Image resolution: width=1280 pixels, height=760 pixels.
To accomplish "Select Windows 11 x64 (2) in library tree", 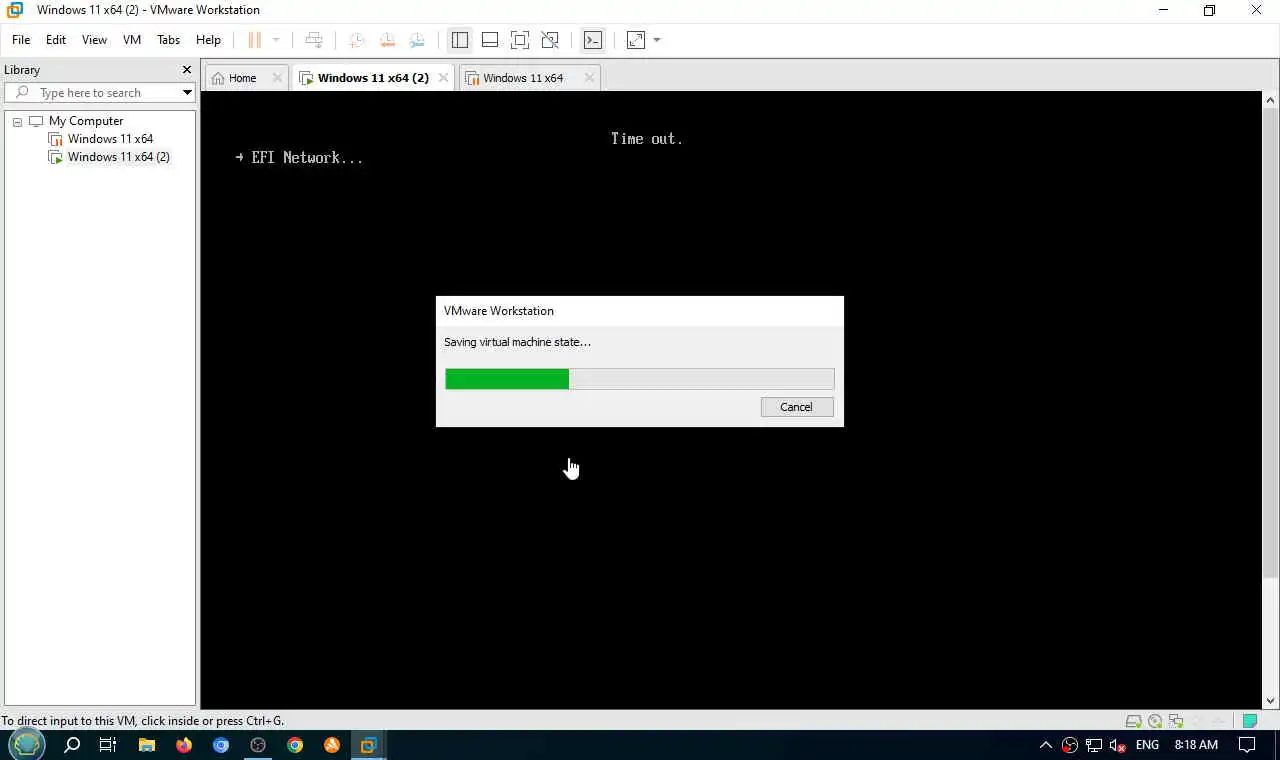I will click(118, 157).
